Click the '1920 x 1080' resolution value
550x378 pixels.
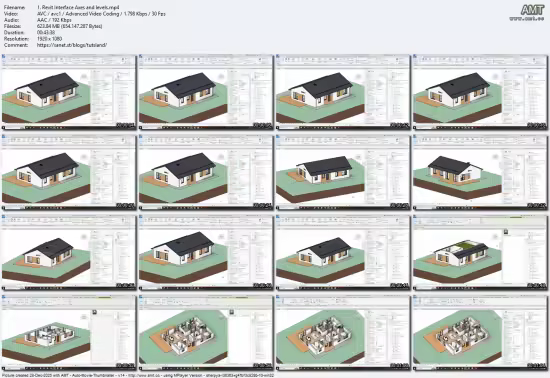click(x=49, y=39)
